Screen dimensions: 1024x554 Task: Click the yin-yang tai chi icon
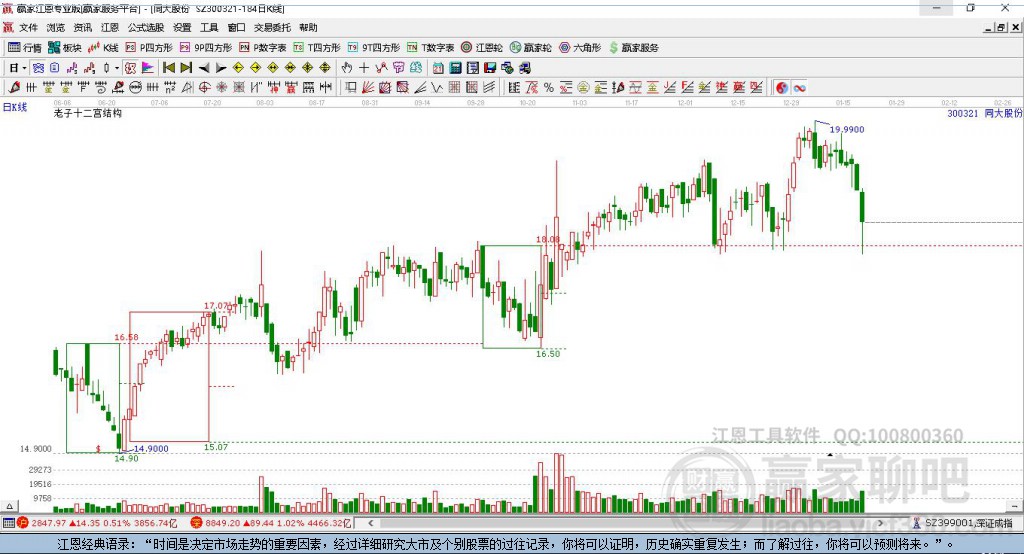[x=782, y=88]
